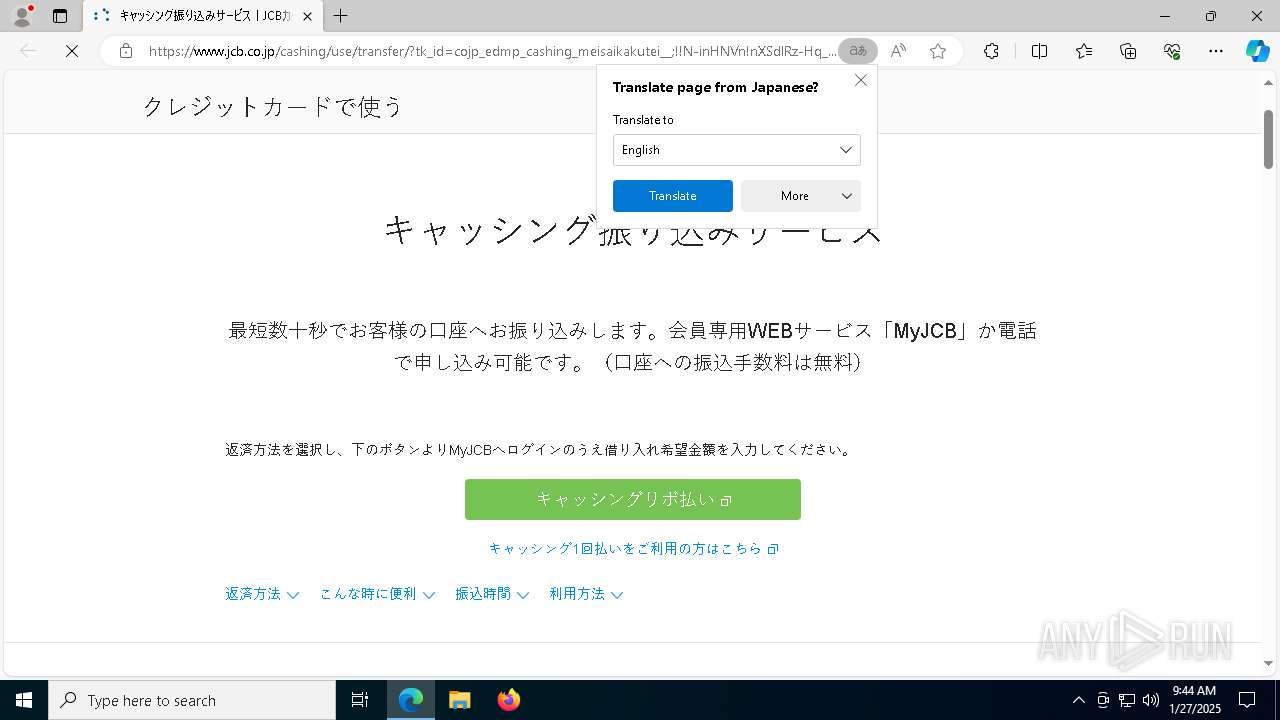Click the taskbar search box
This screenshot has height=720, width=1280.
pos(192,700)
